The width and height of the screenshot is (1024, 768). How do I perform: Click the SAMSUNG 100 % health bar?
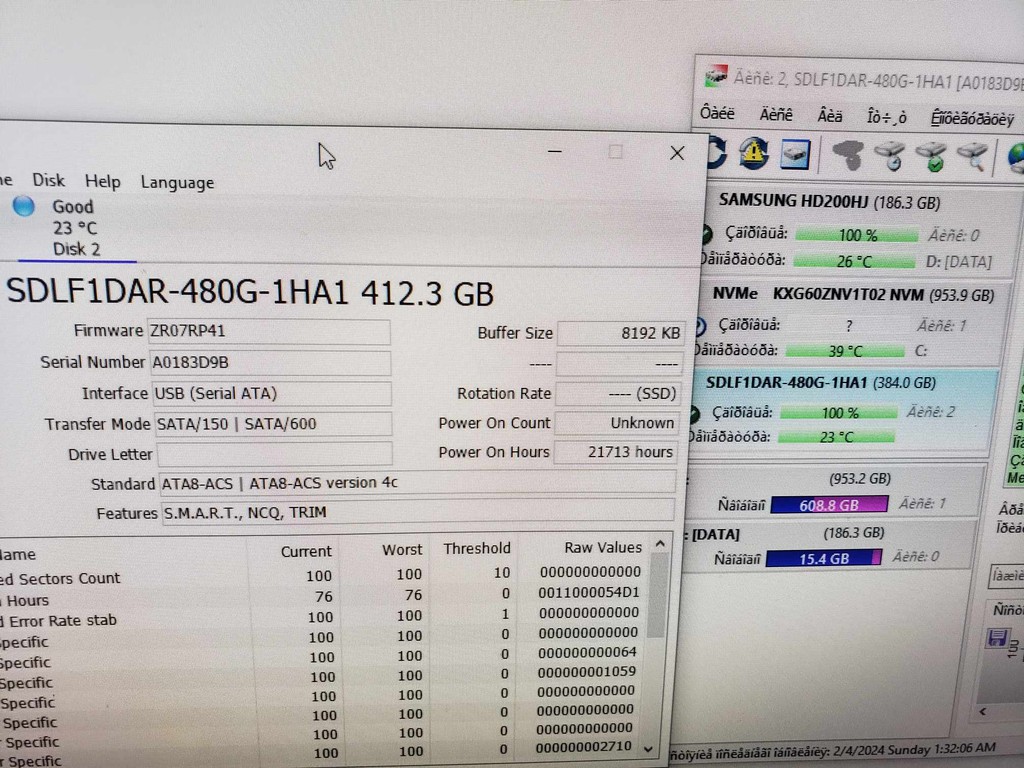pos(857,235)
